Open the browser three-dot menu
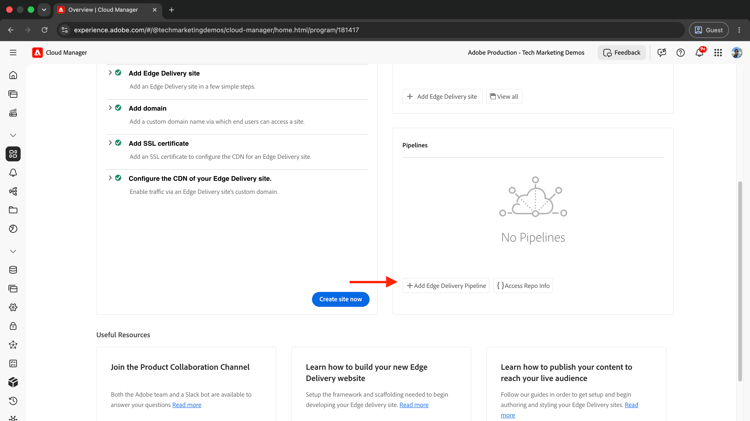The image size is (750, 421). 739,30
